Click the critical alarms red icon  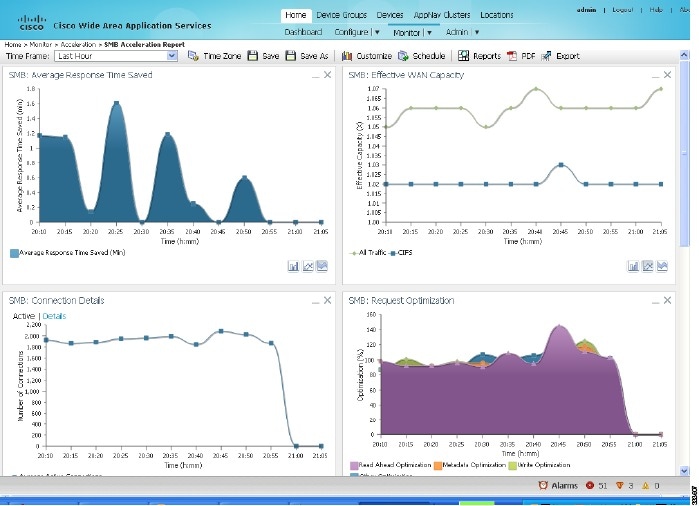pos(590,485)
